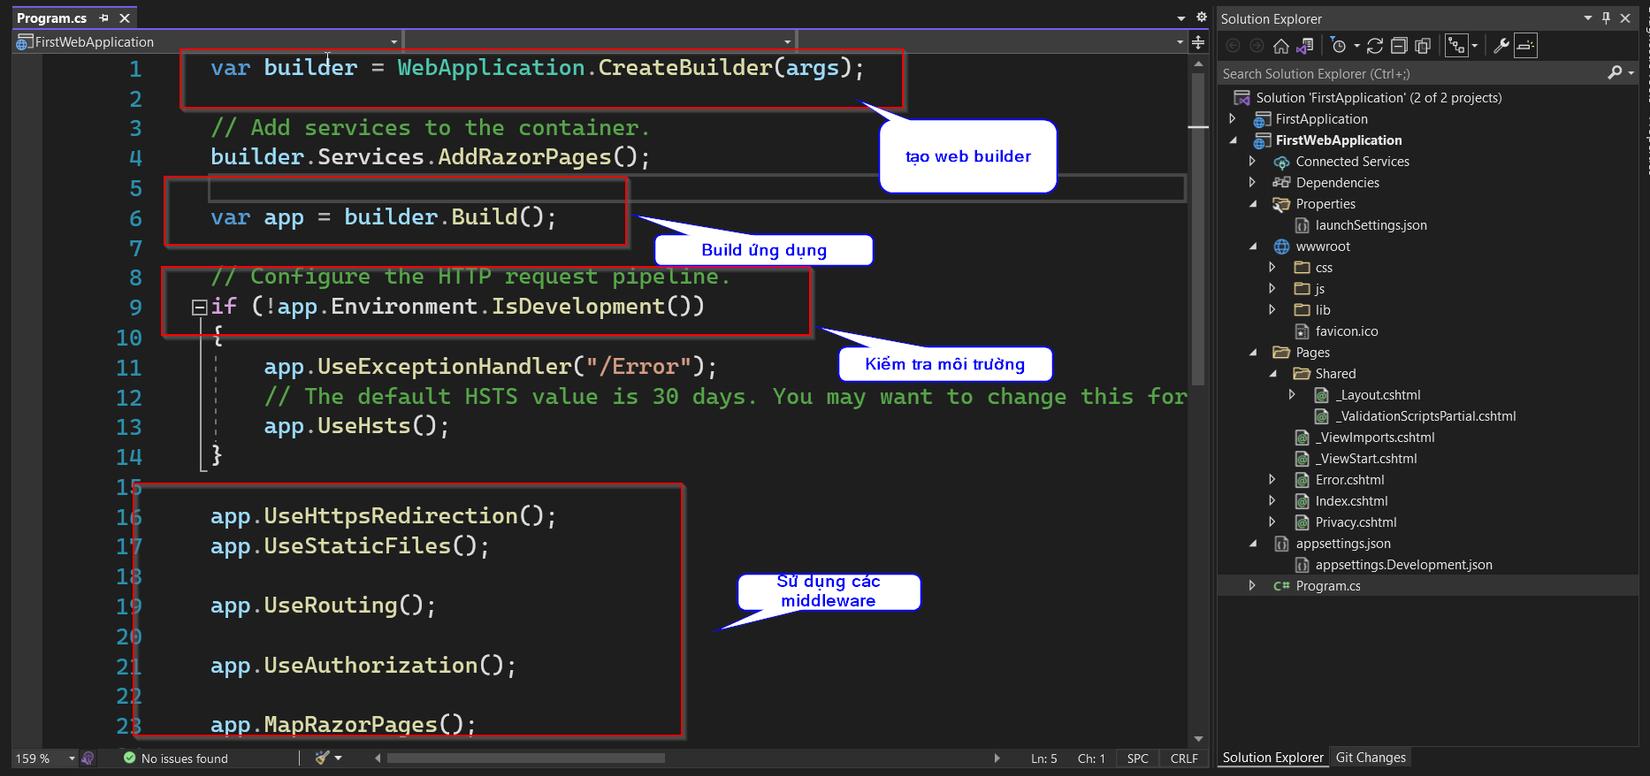Pin Solution Explorer auto-hide icon
The width and height of the screenshot is (1650, 776).
1606,18
